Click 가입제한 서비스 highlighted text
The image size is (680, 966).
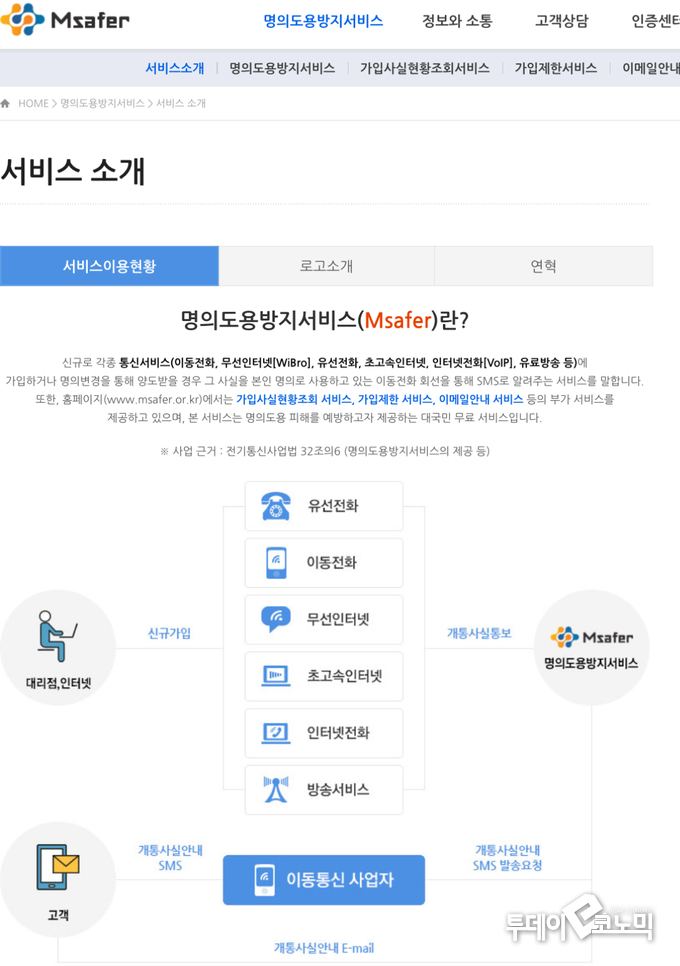point(395,399)
